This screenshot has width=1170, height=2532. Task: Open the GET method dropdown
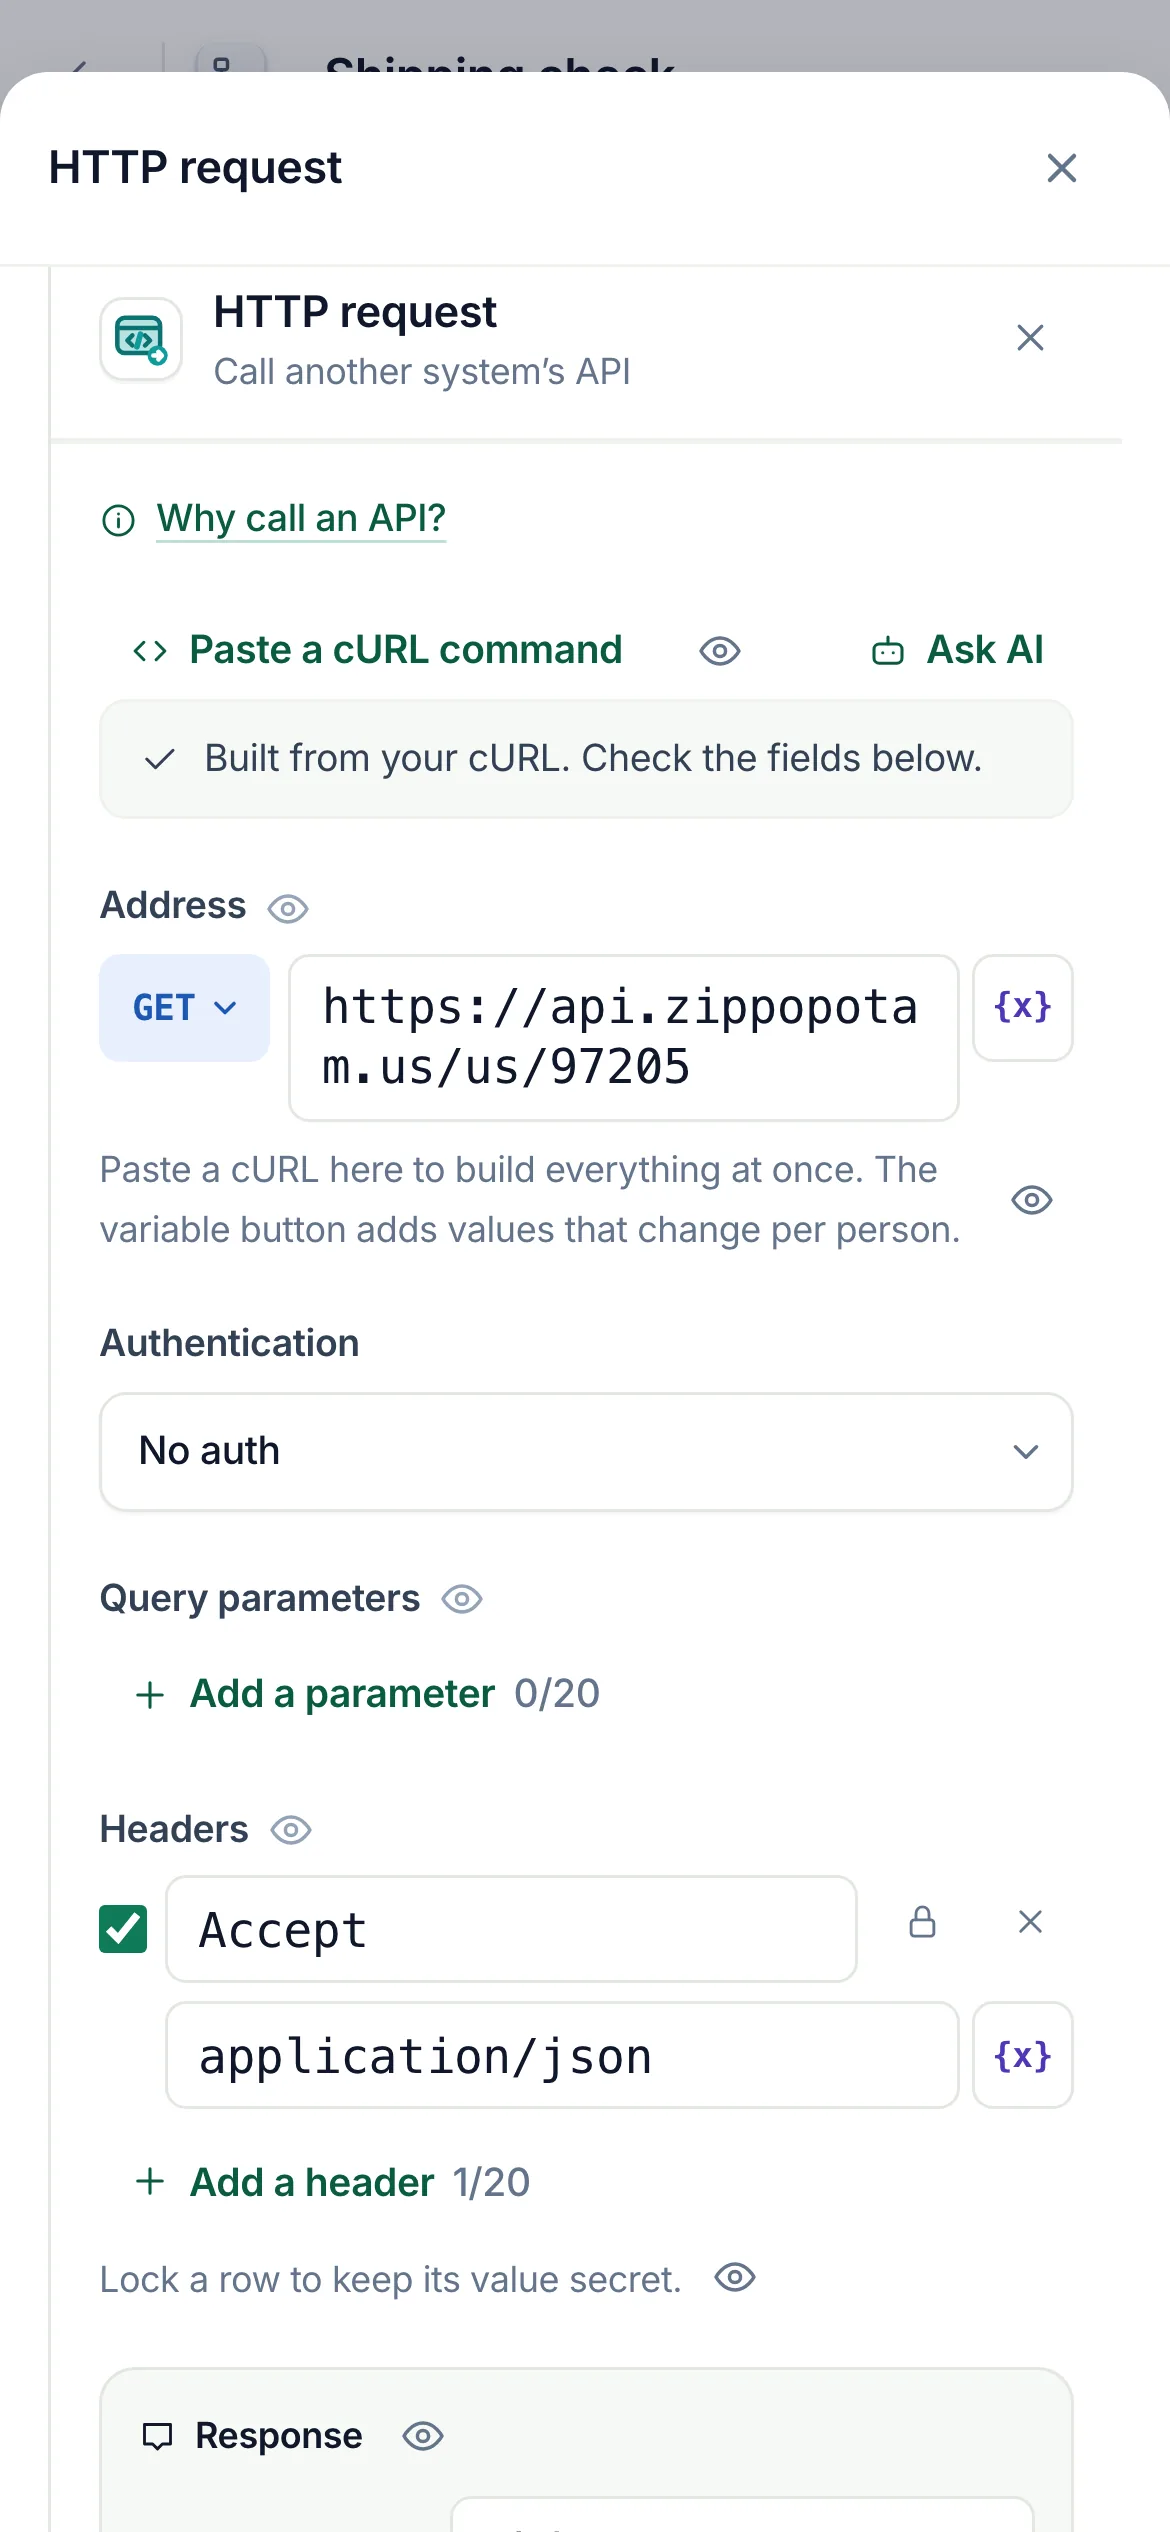[185, 1007]
